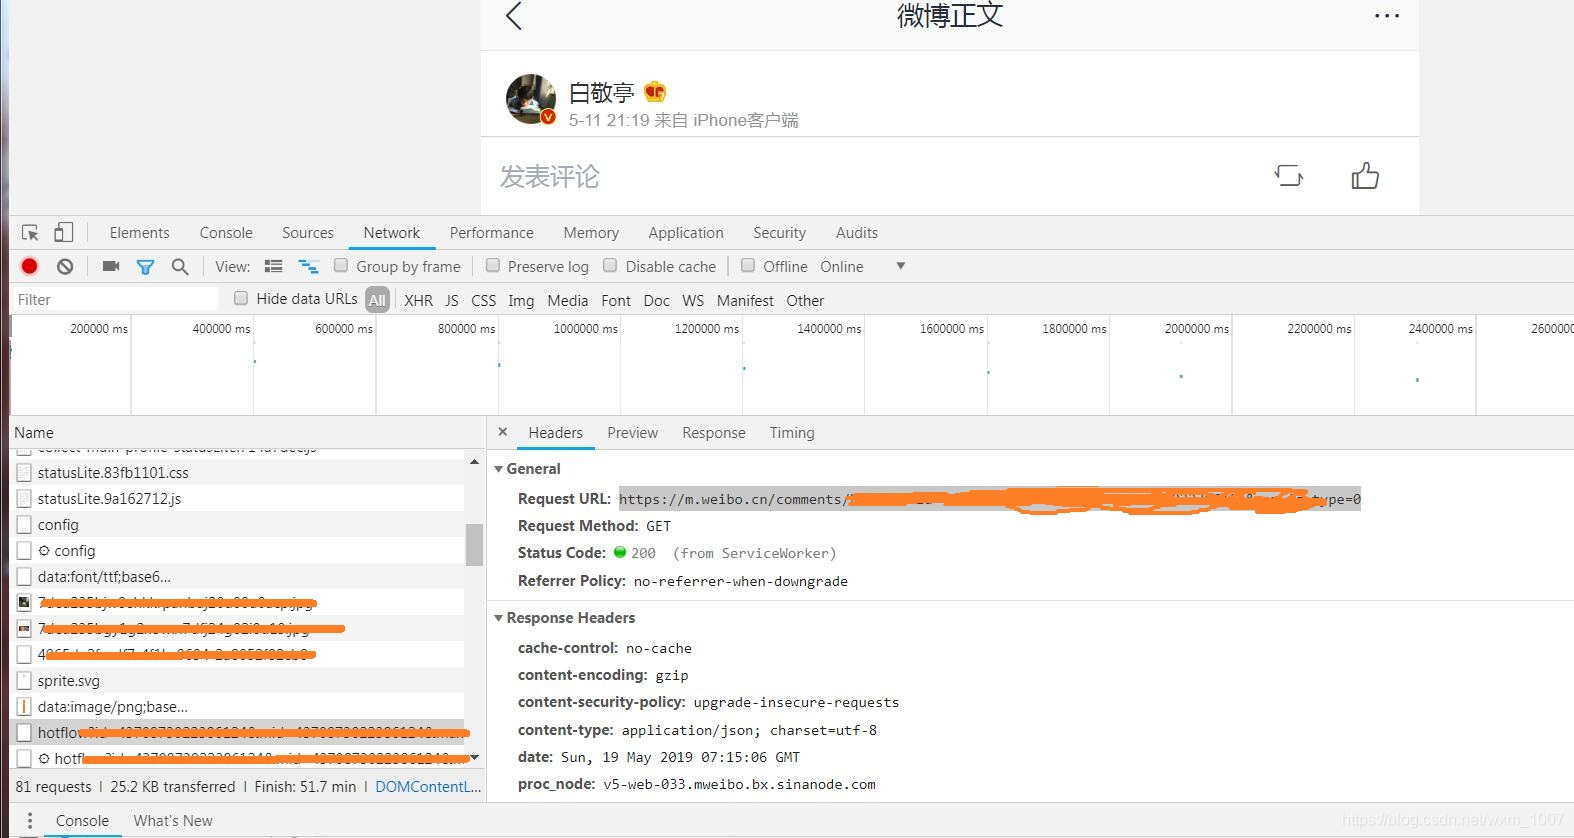The width and height of the screenshot is (1574, 838).
Task: Filter requests by CSS
Action: [x=484, y=301]
